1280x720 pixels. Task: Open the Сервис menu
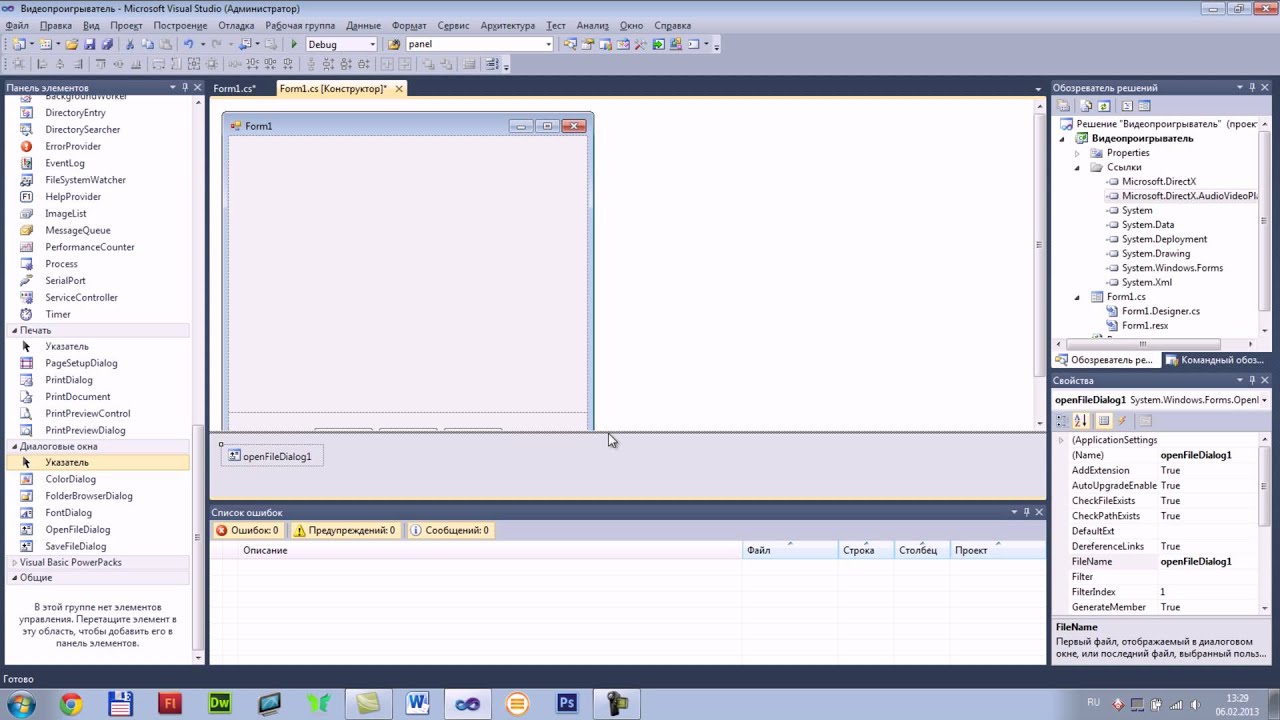[453, 25]
